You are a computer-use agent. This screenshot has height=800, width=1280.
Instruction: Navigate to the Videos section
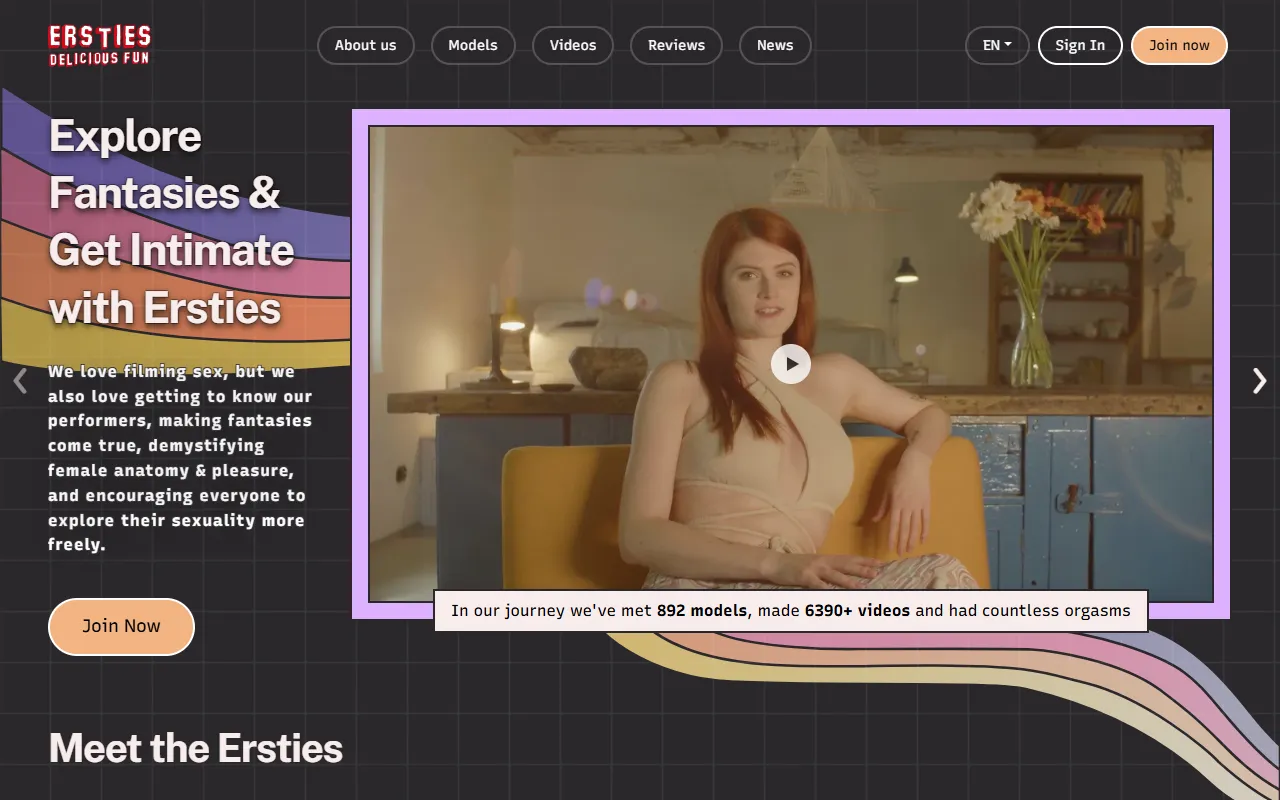573,45
